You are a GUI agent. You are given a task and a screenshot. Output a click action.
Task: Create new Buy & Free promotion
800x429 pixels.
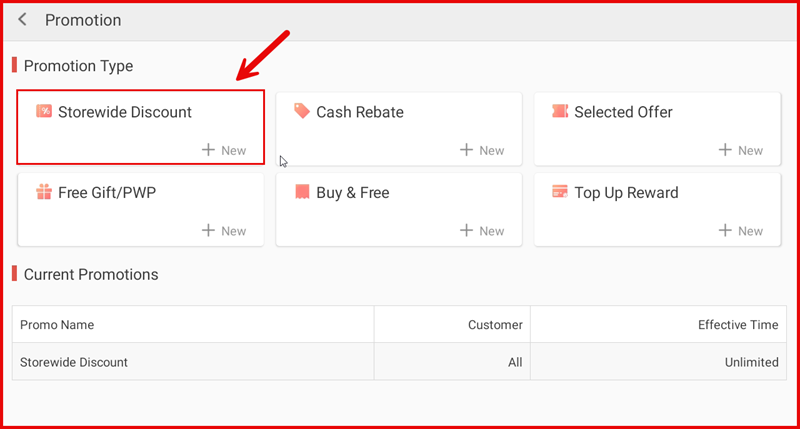pos(482,230)
